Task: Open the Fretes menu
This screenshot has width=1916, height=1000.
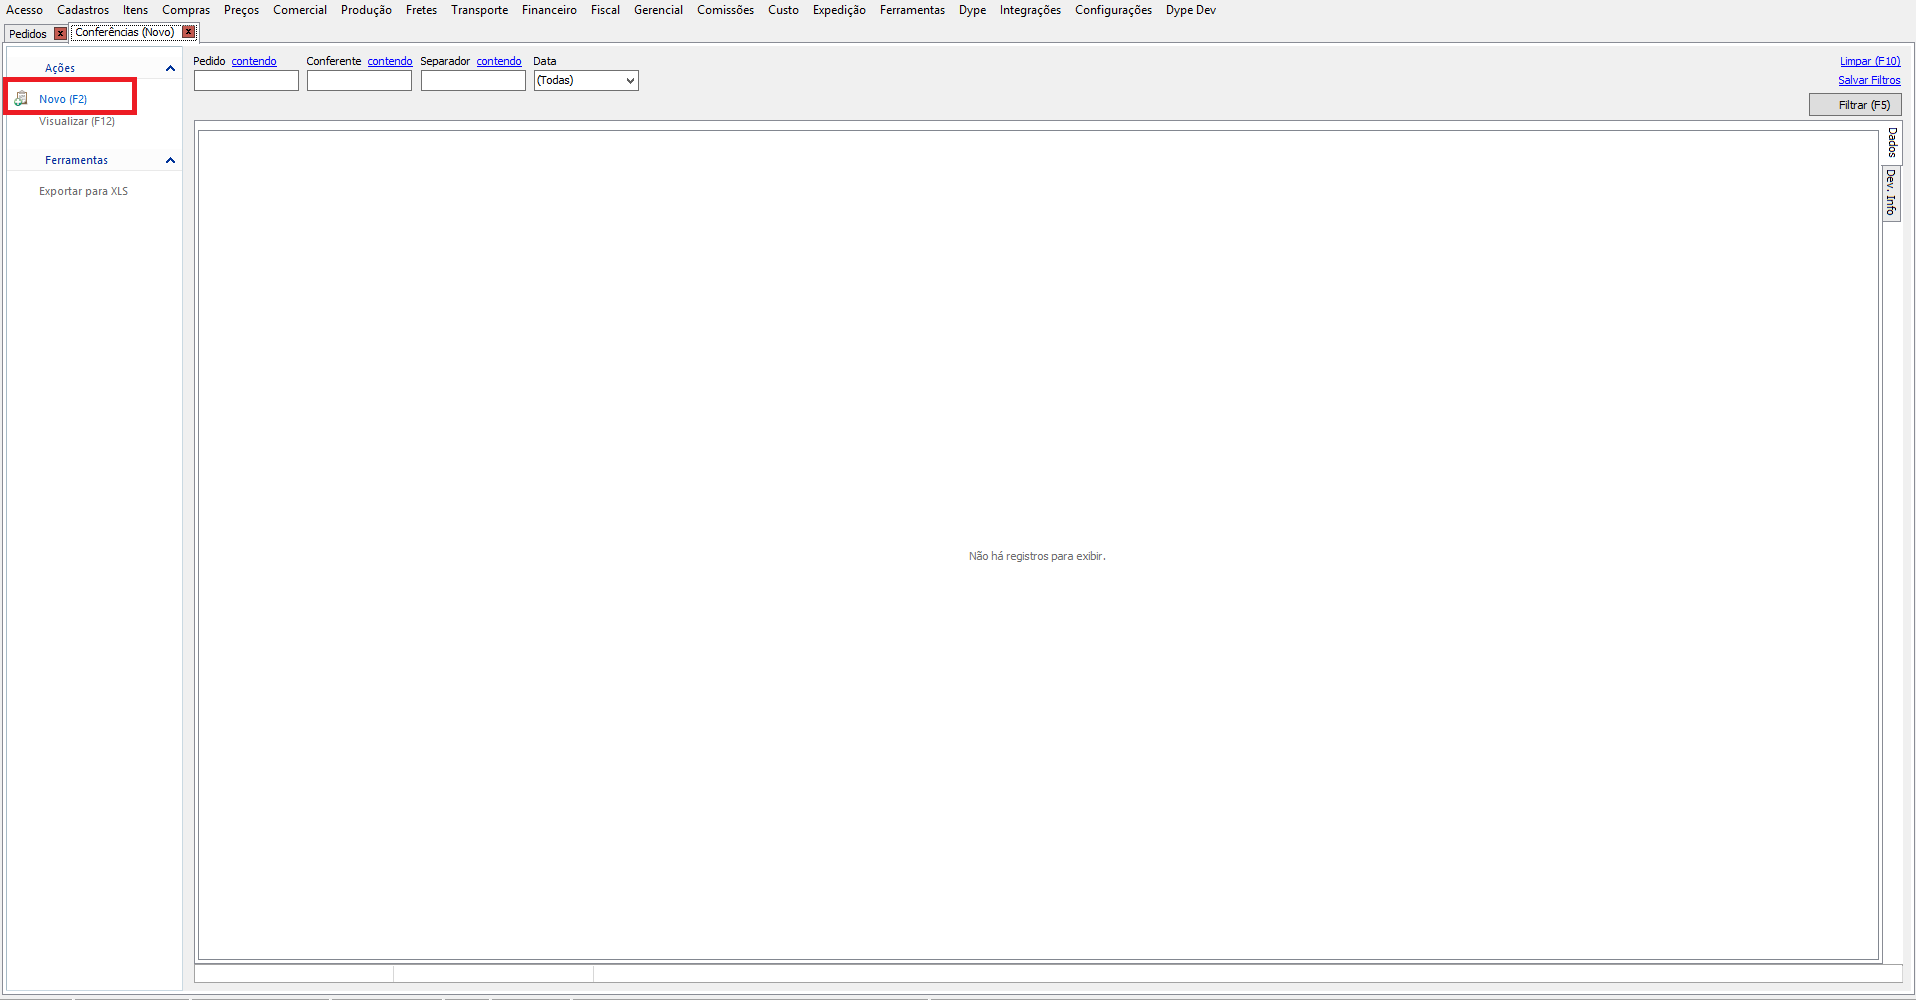Action: [x=421, y=10]
